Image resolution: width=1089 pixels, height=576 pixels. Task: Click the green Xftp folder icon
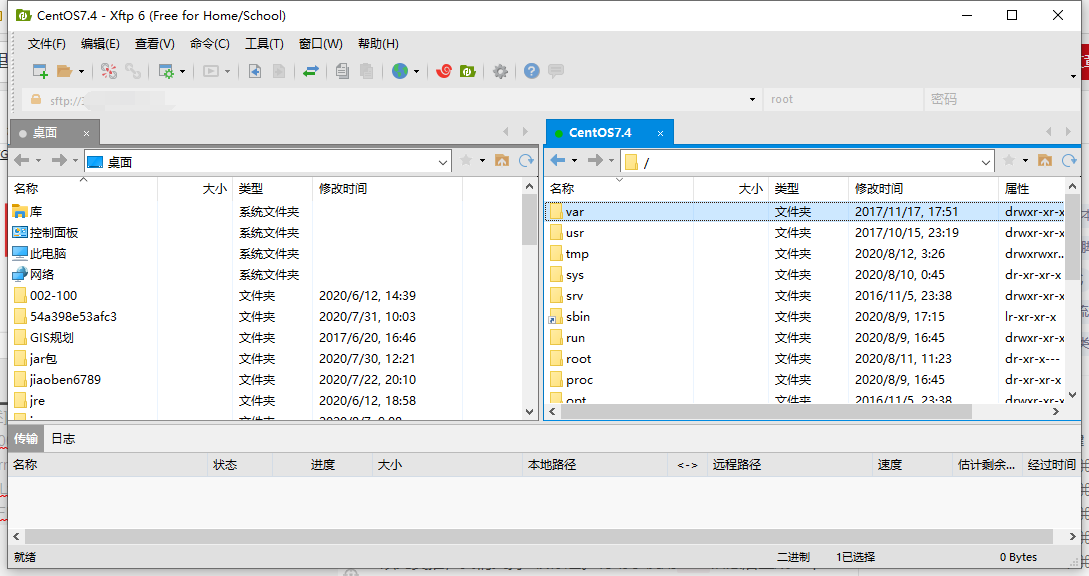(x=468, y=71)
